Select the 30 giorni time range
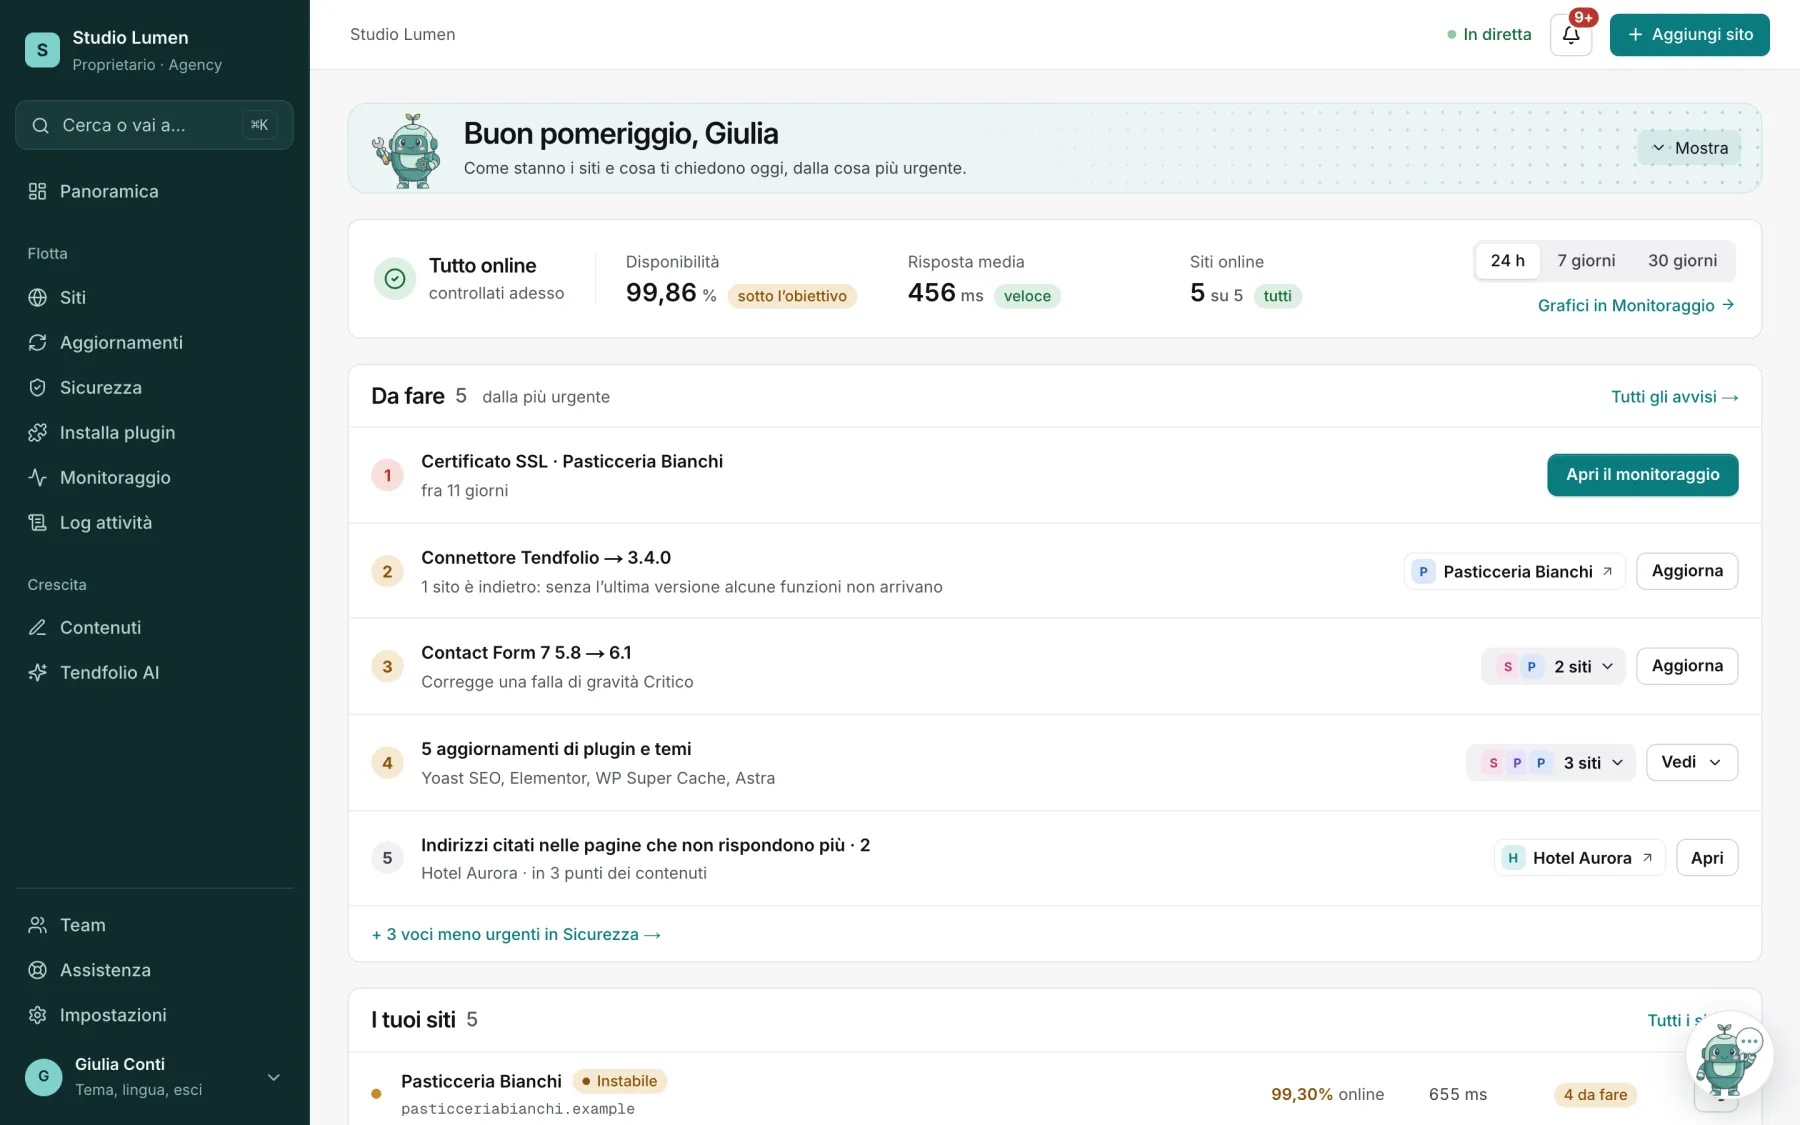1800x1125 pixels. point(1682,261)
